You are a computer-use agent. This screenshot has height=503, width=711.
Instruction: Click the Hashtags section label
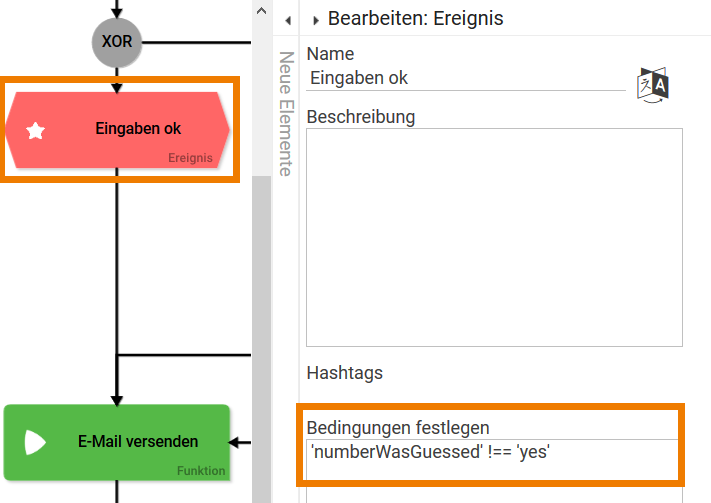tap(344, 373)
